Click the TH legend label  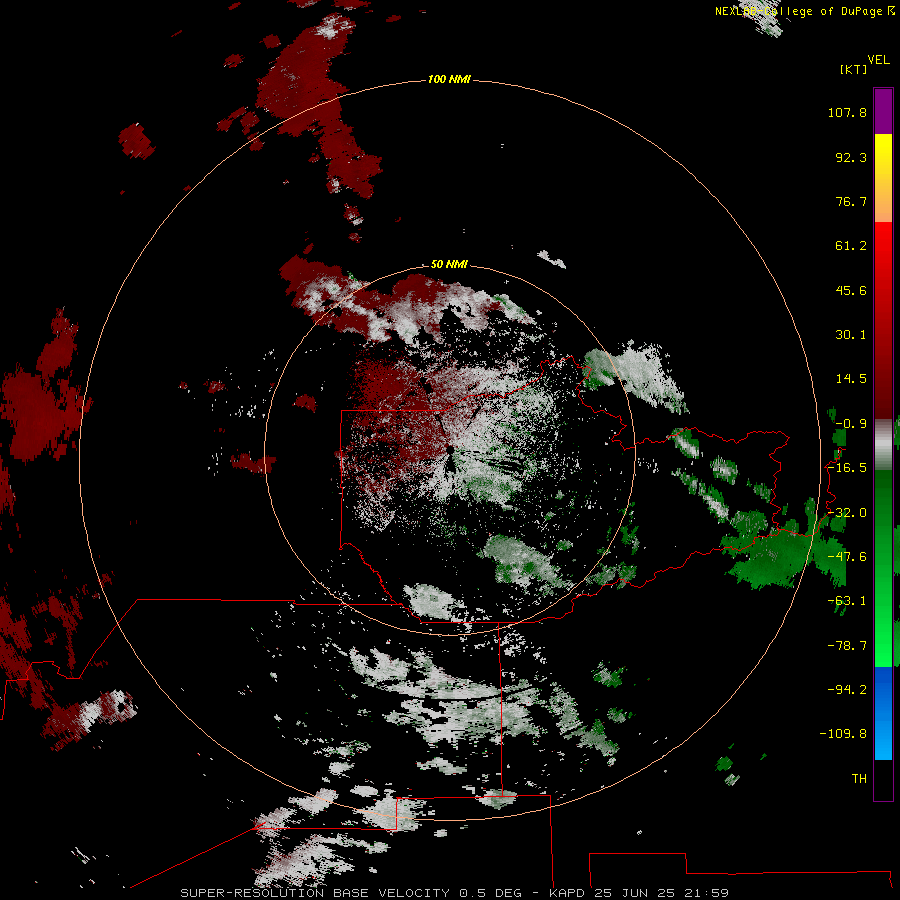tap(859, 778)
